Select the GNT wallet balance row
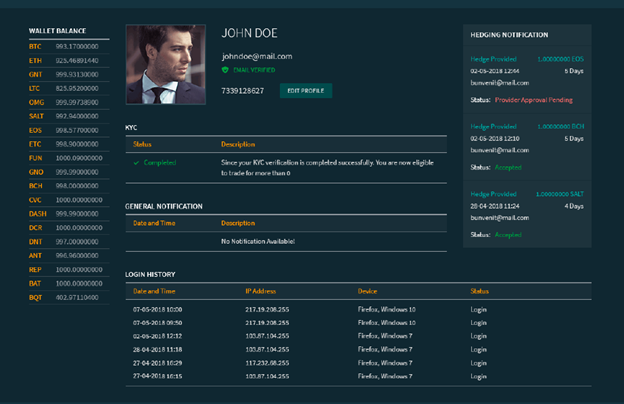624x404 pixels. click(69, 74)
